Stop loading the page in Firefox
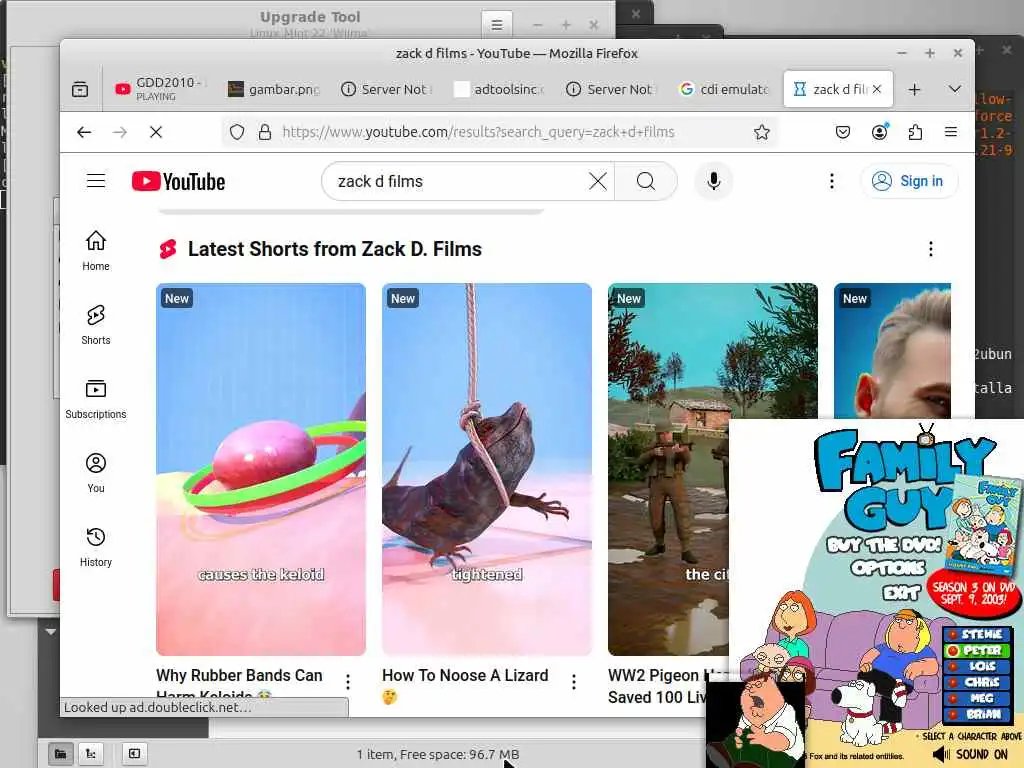 click(x=155, y=132)
